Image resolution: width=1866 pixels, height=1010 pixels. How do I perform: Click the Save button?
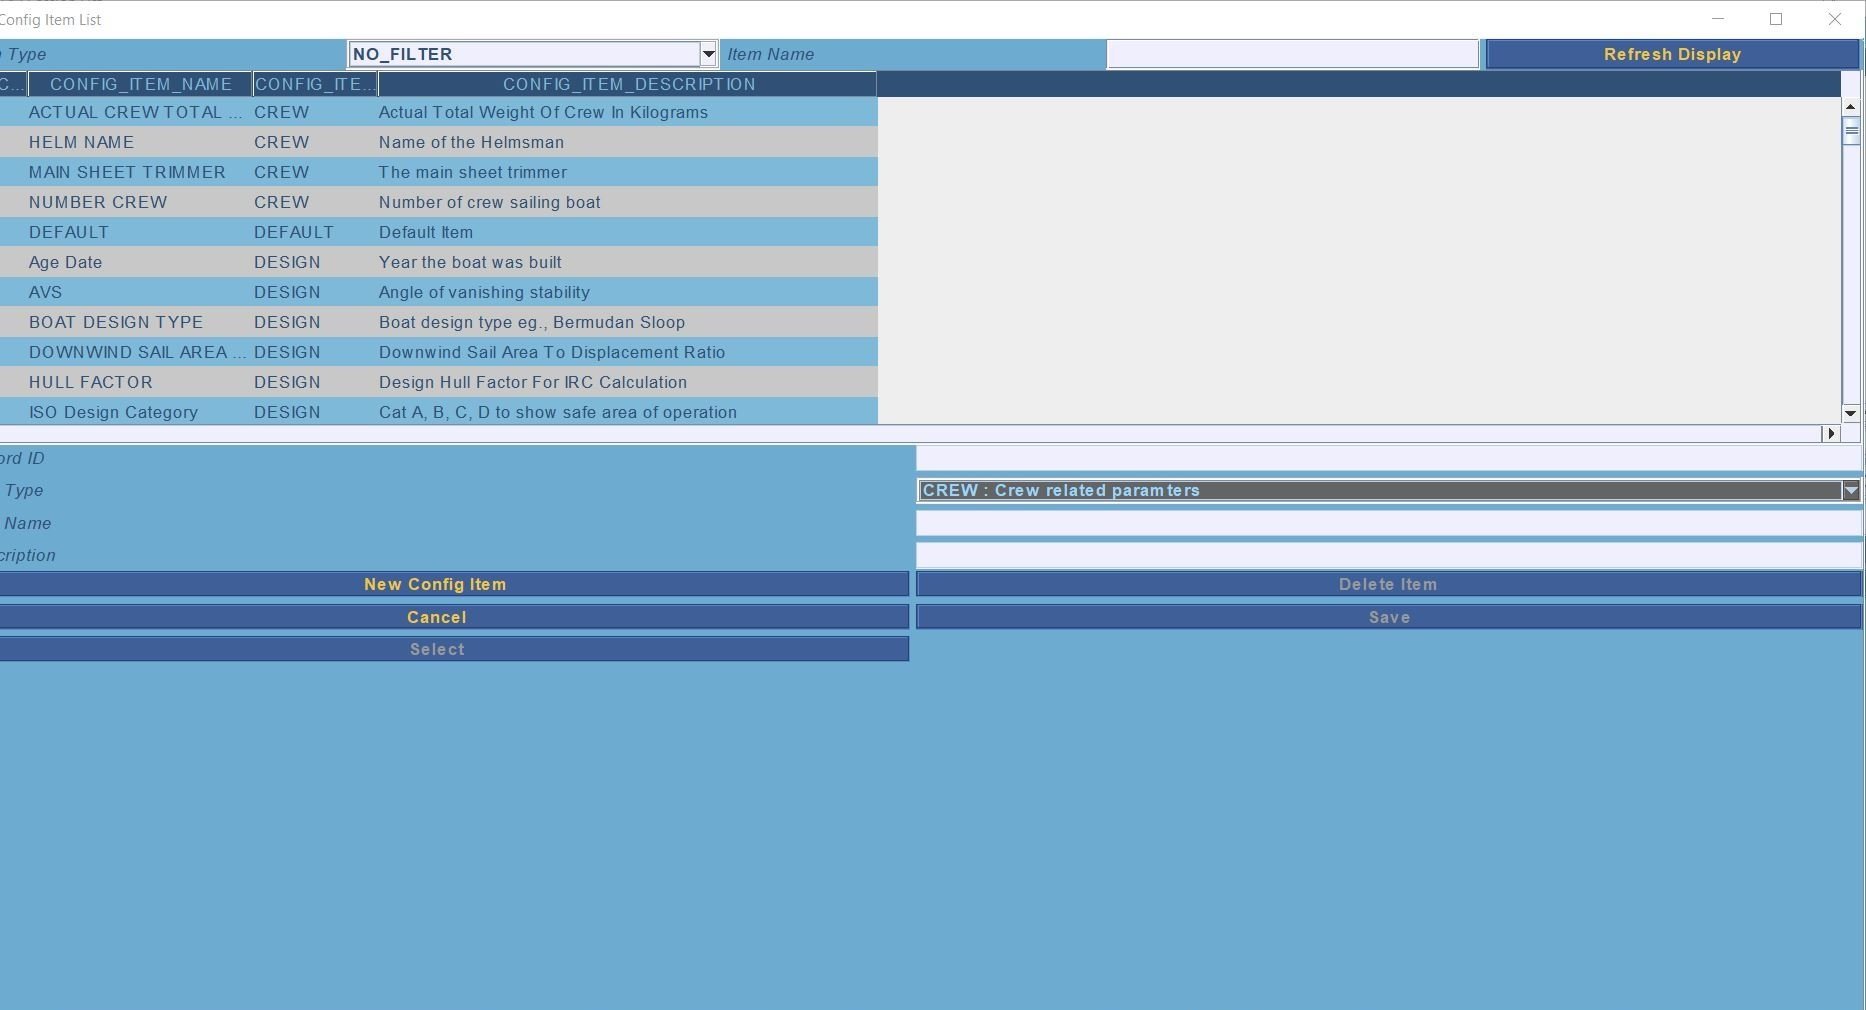pyautogui.click(x=1388, y=617)
